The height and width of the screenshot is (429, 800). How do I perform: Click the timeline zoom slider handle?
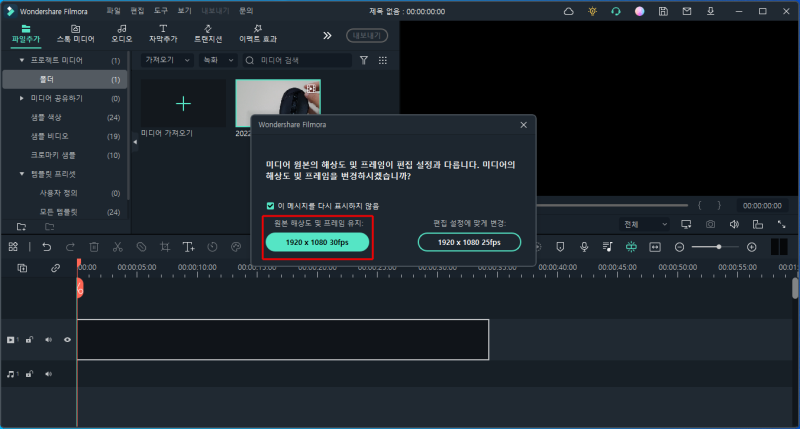tap(718, 247)
